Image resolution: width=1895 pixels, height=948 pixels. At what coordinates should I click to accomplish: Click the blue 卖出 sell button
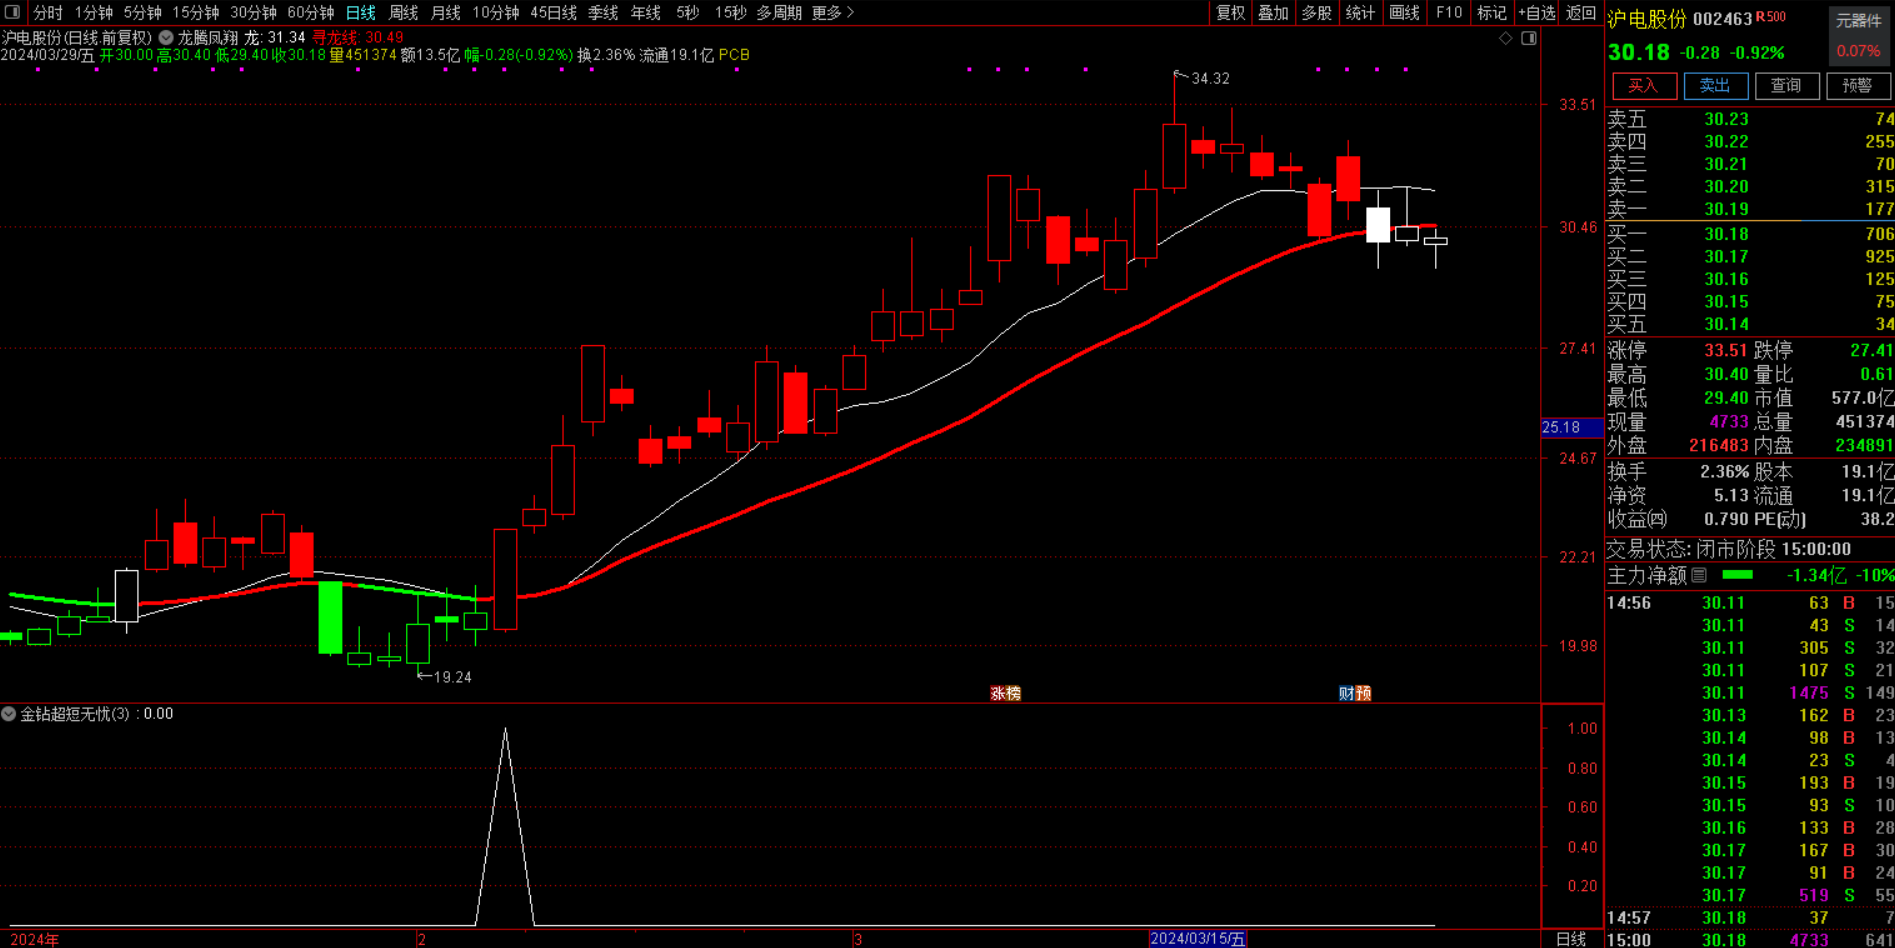point(1716,86)
